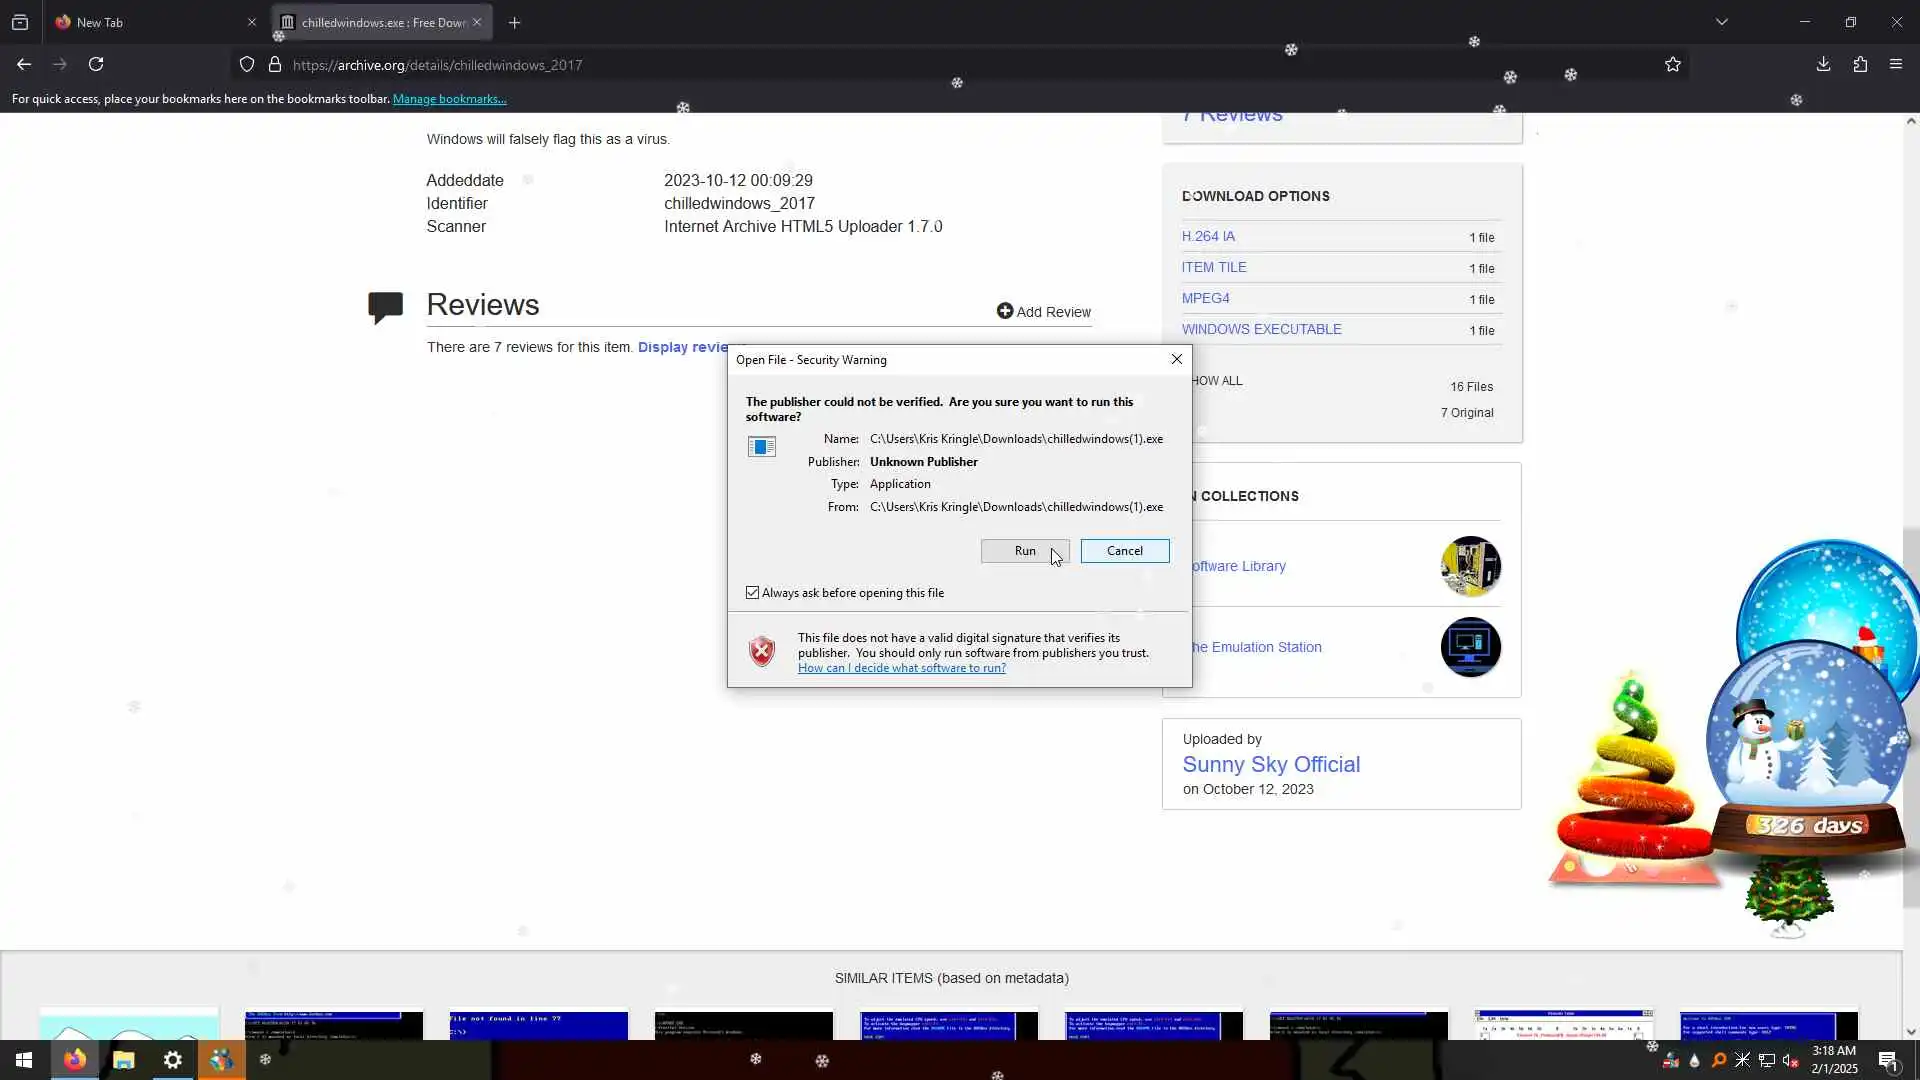
Task: Expand the H.264 IA download option
Action: pos(1208,236)
